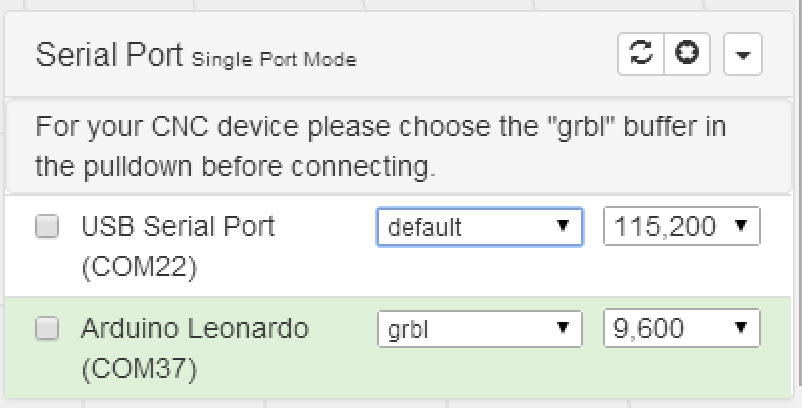Image resolution: width=802 pixels, height=408 pixels.
Task: Click the "Arduino Leonardo" port name
Action: click(x=195, y=328)
